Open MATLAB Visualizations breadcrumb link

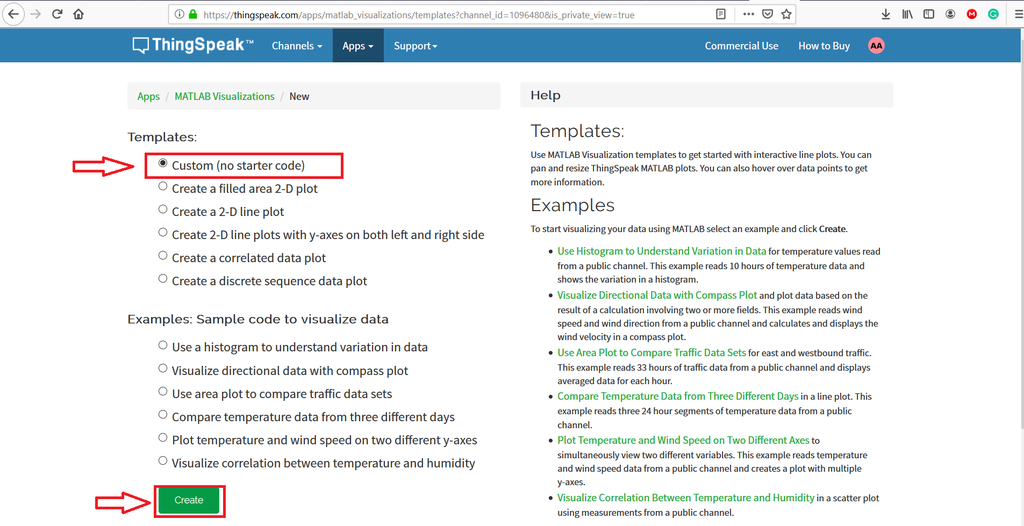(224, 96)
